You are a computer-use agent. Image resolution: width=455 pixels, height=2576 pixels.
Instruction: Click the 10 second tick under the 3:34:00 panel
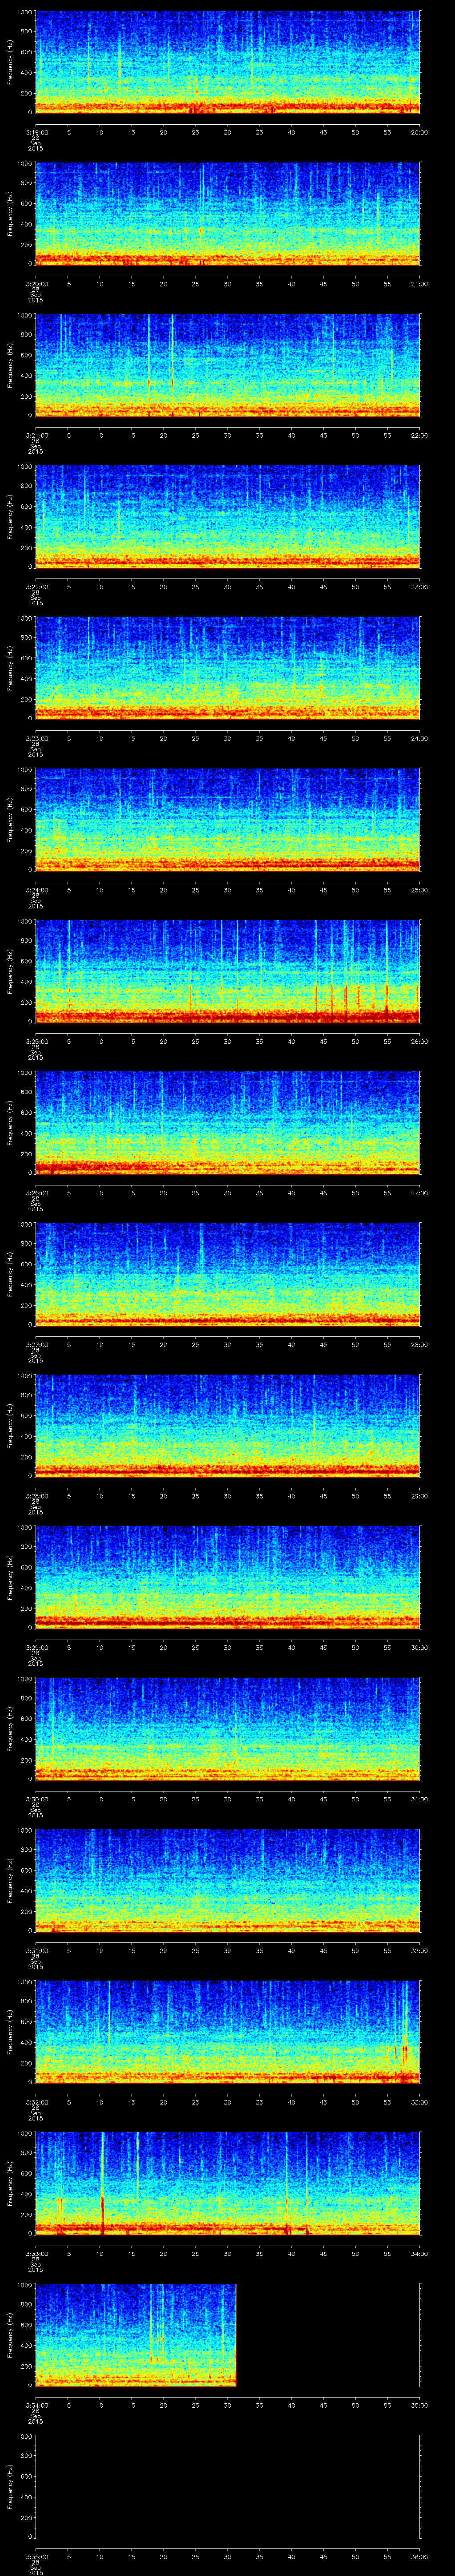coord(100,2405)
